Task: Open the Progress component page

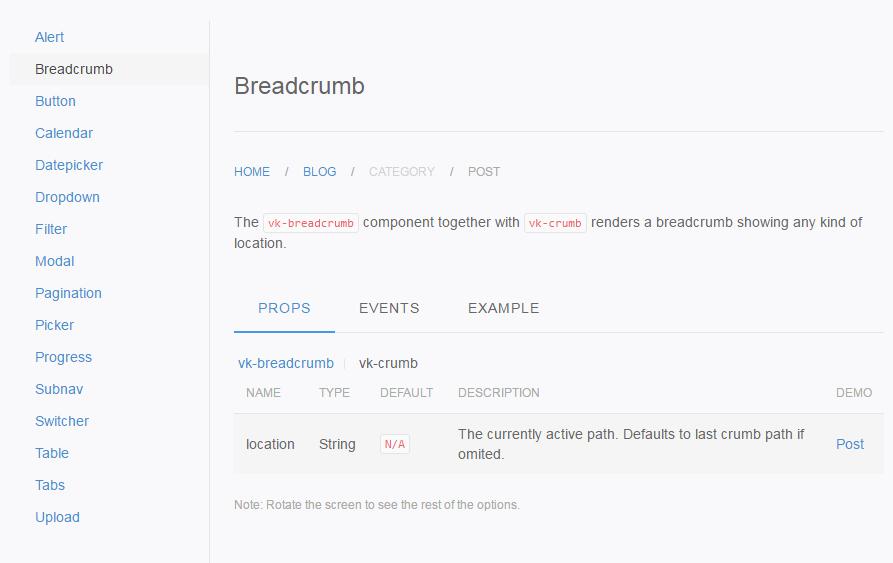Action: pyautogui.click(x=63, y=357)
